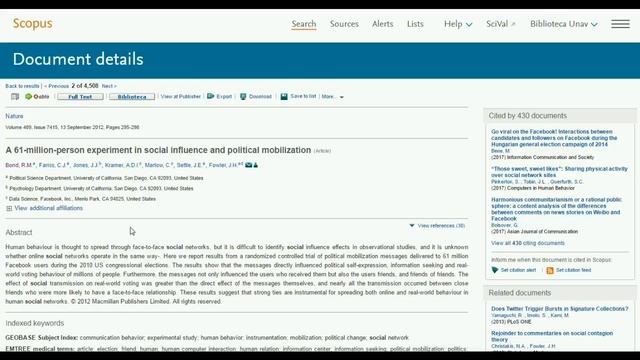Click the GEOBASE Subject Index keywords line
640x360 pixels.
pos(207,338)
